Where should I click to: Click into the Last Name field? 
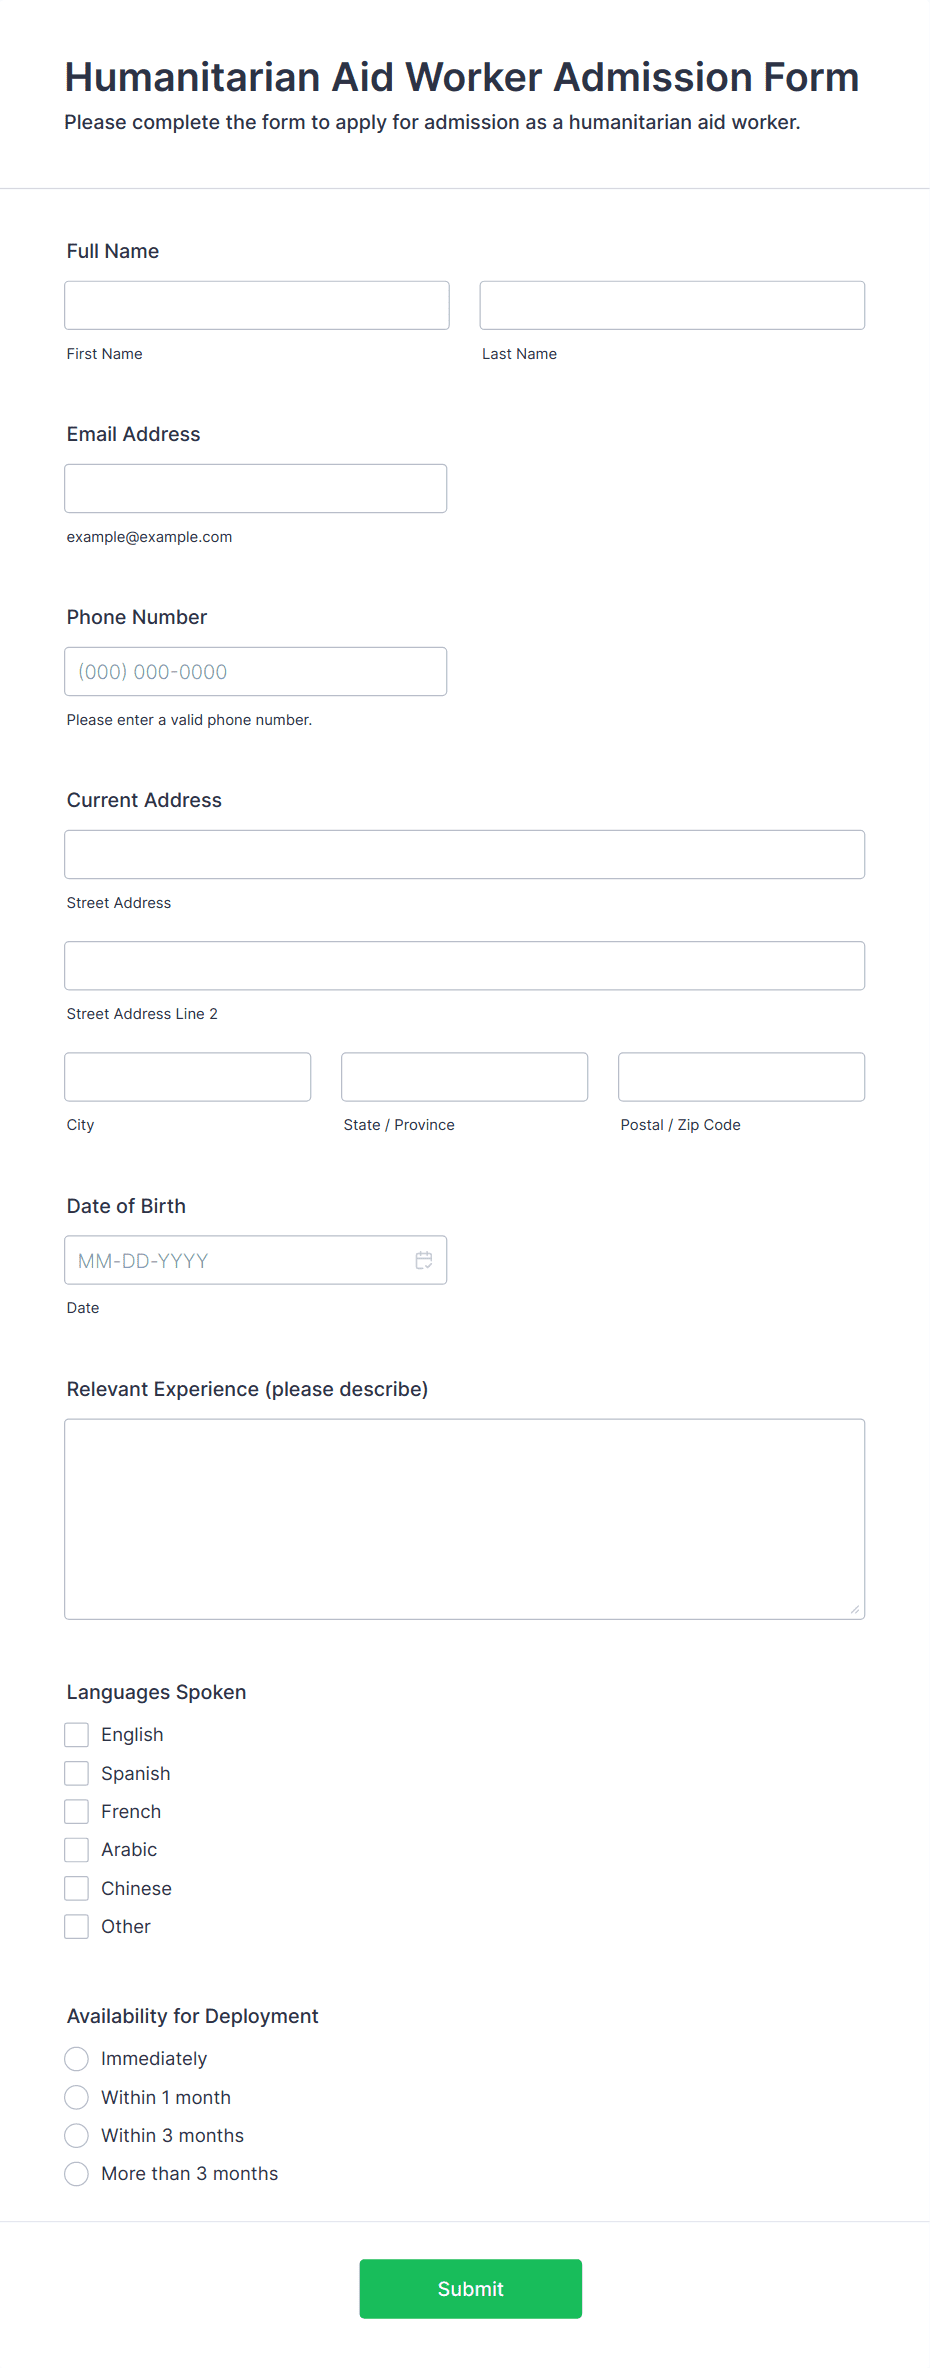tap(672, 305)
